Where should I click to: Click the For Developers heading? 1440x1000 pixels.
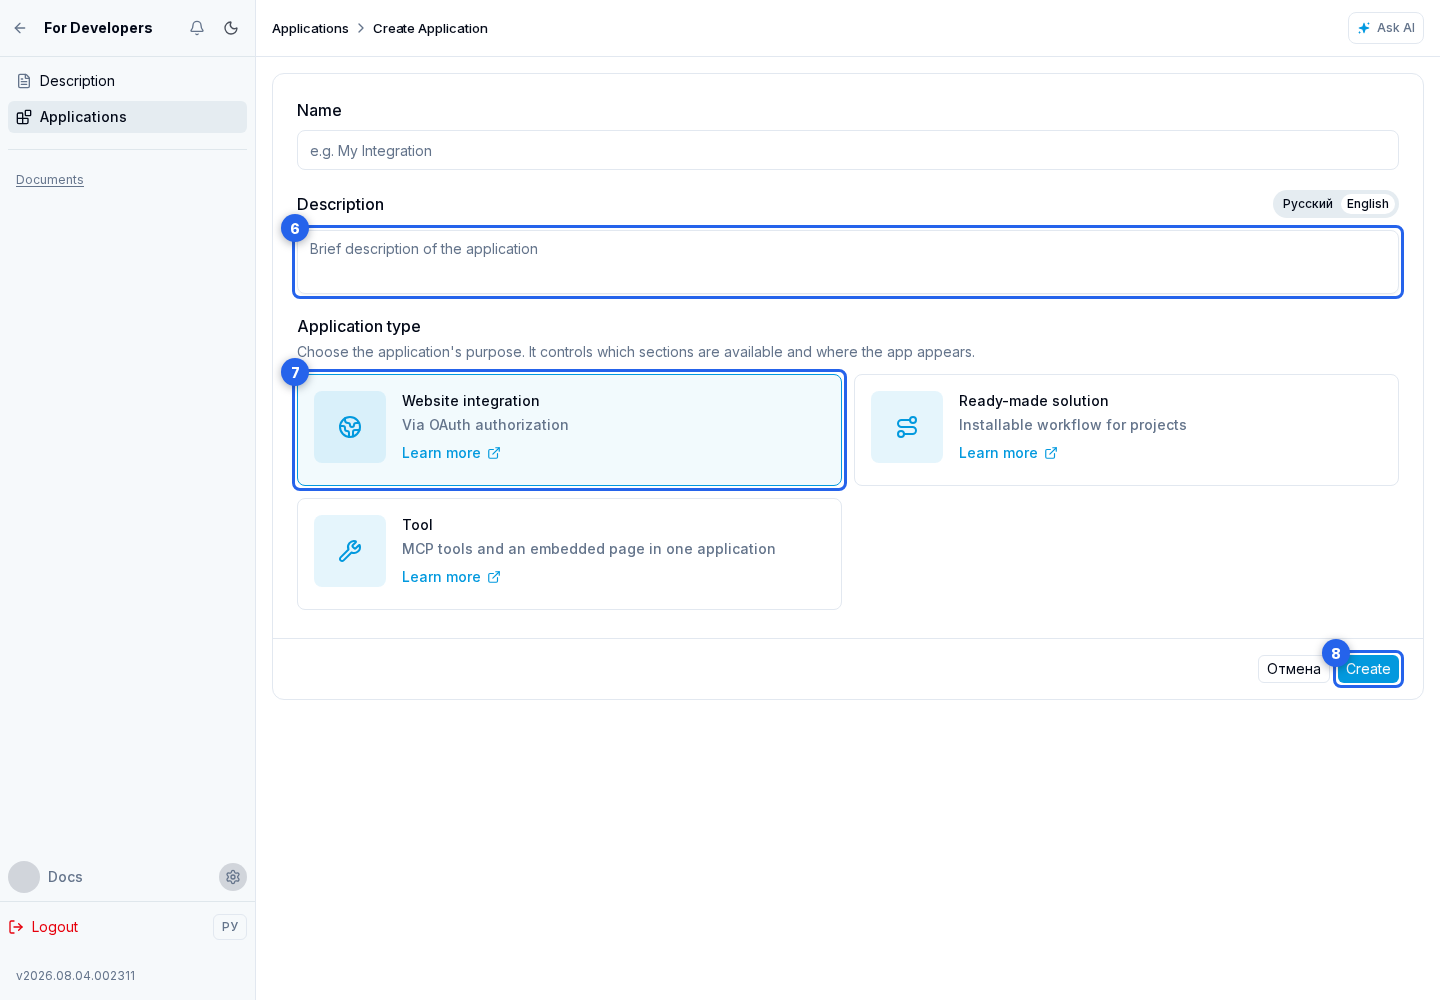[x=98, y=28]
